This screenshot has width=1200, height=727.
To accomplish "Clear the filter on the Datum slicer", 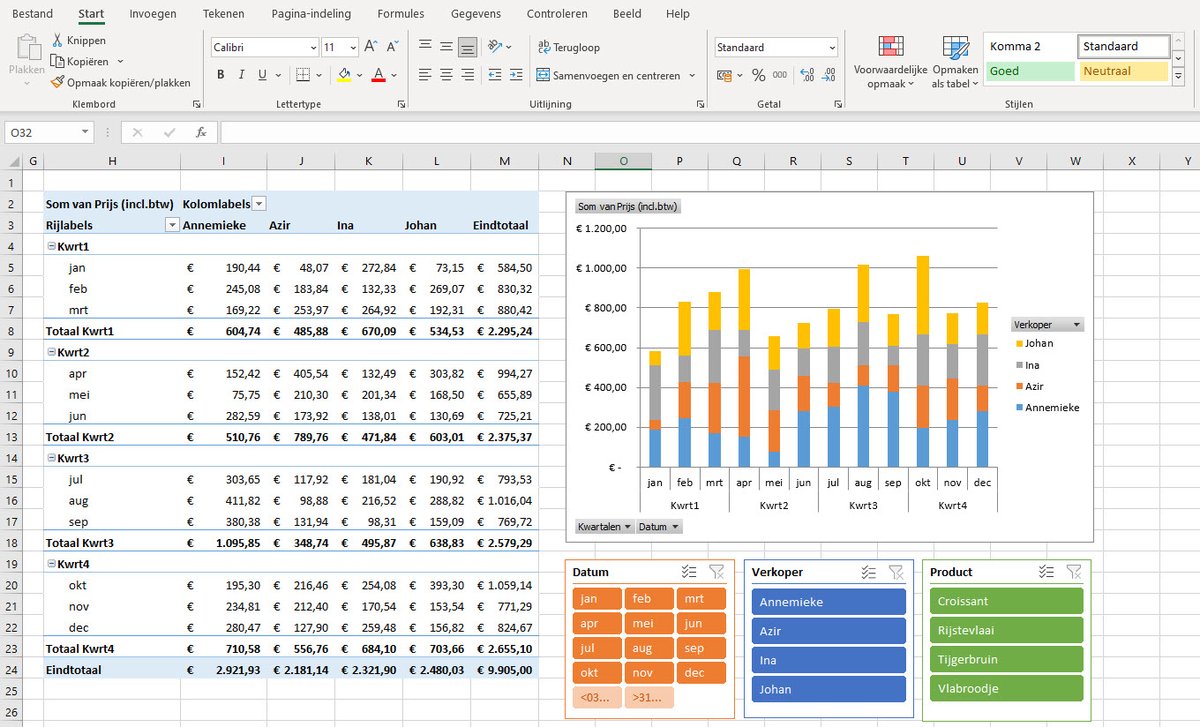I will pos(716,572).
